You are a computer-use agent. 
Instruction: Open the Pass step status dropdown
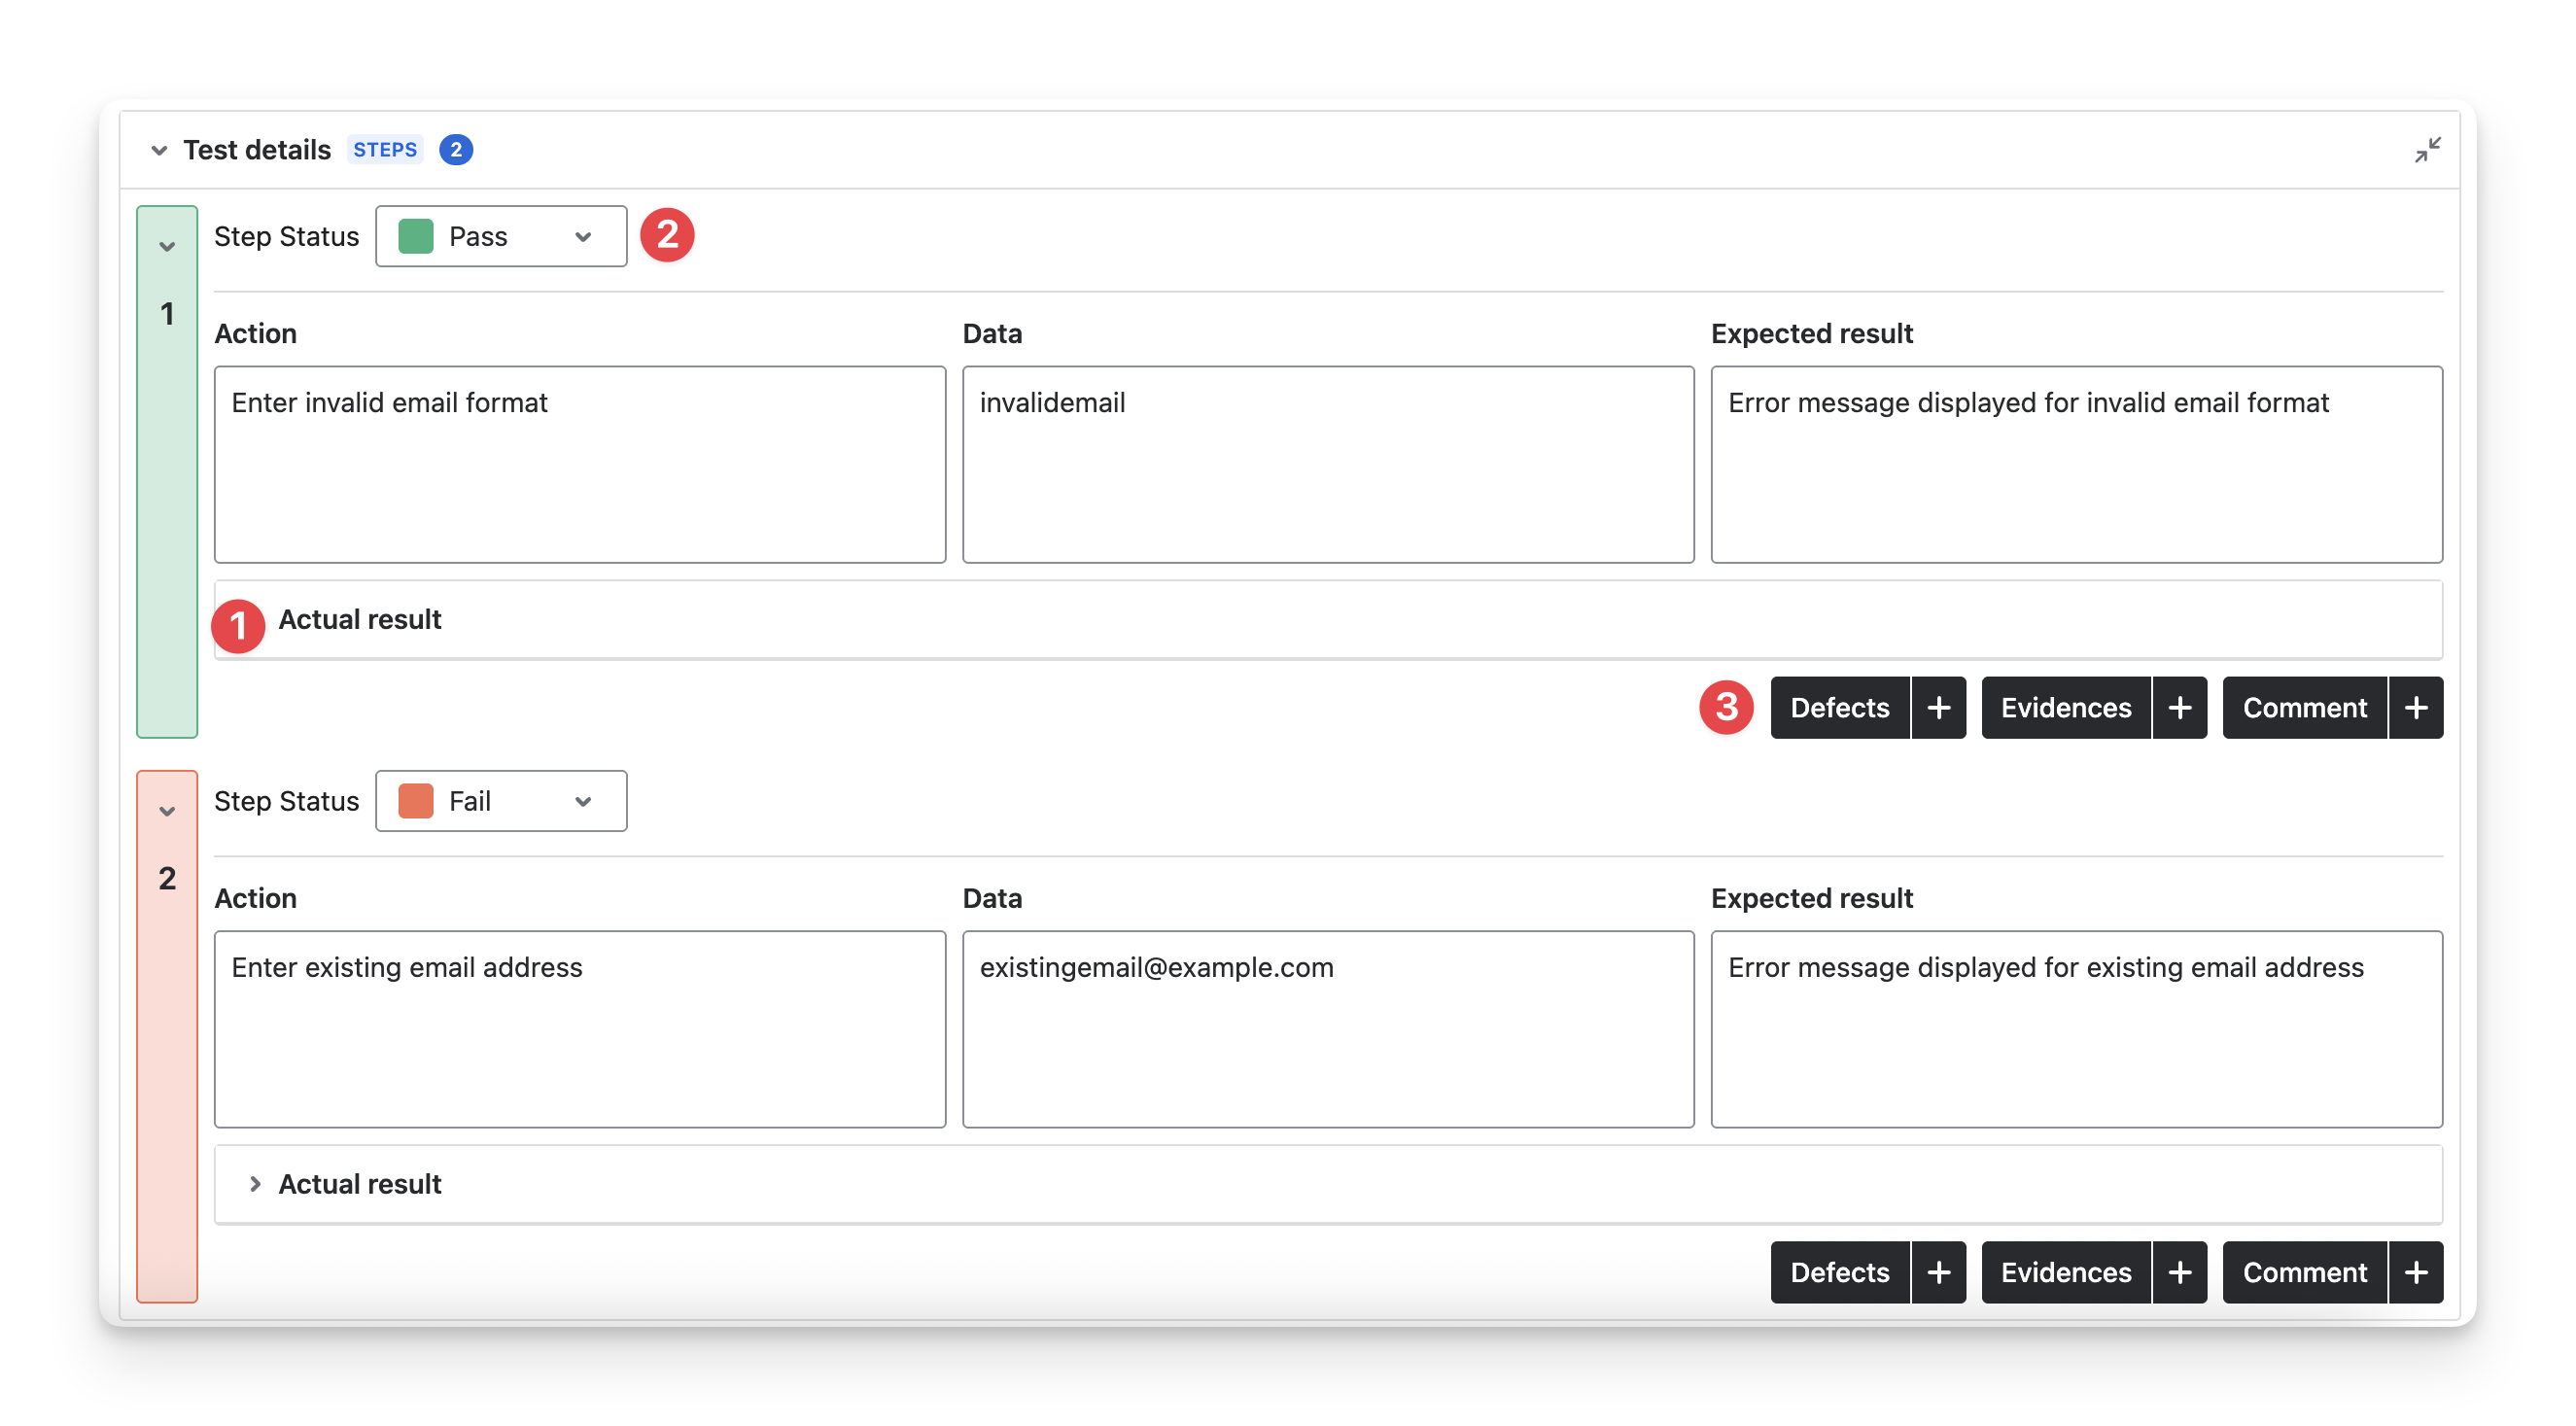pos(501,237)
